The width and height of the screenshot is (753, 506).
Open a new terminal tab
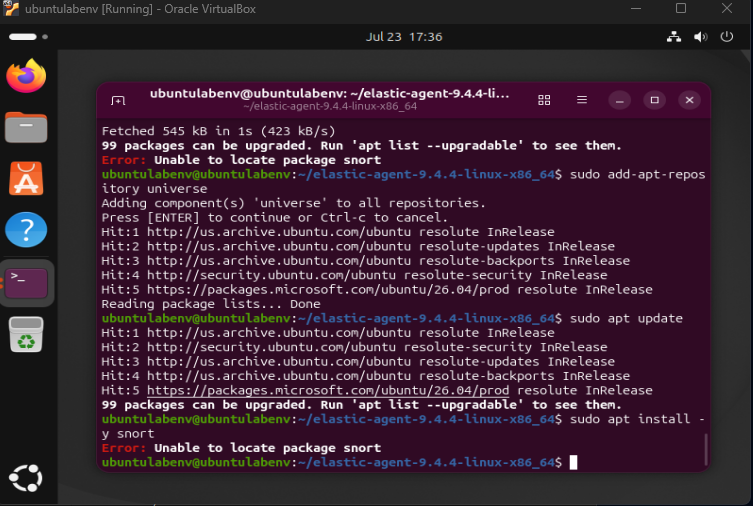click(x=118, y=100)
